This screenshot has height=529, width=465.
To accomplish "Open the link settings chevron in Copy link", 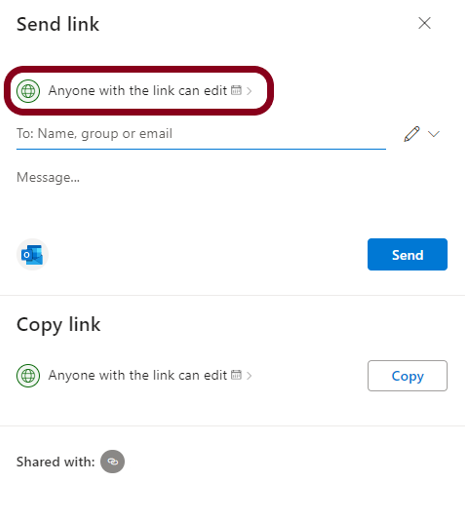I will coord(249,375).
